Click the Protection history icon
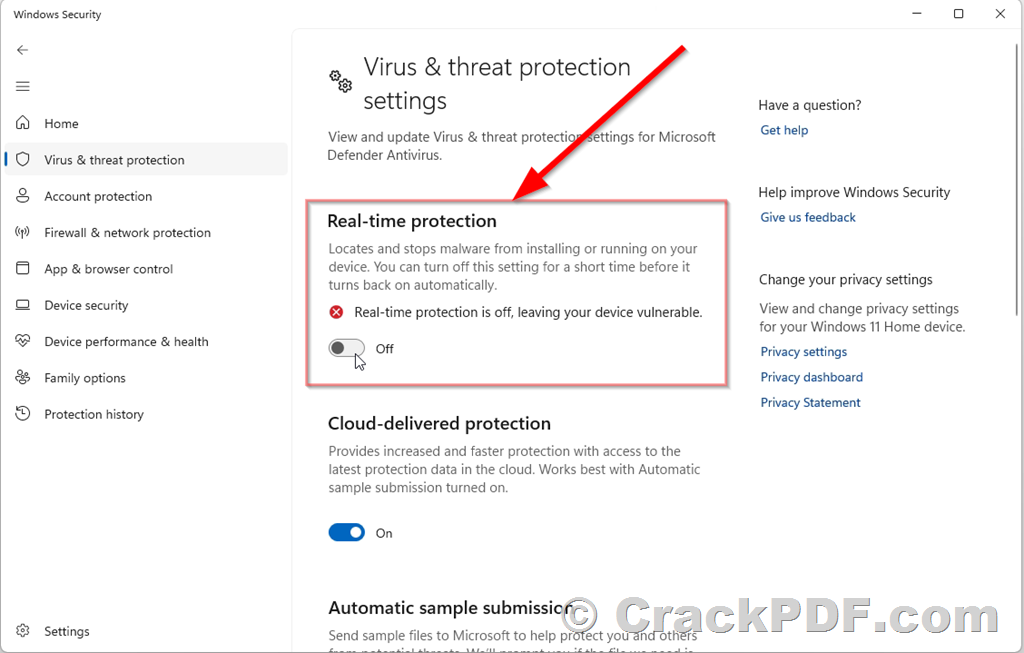The image size is (1024, 653). coord(23,415)
